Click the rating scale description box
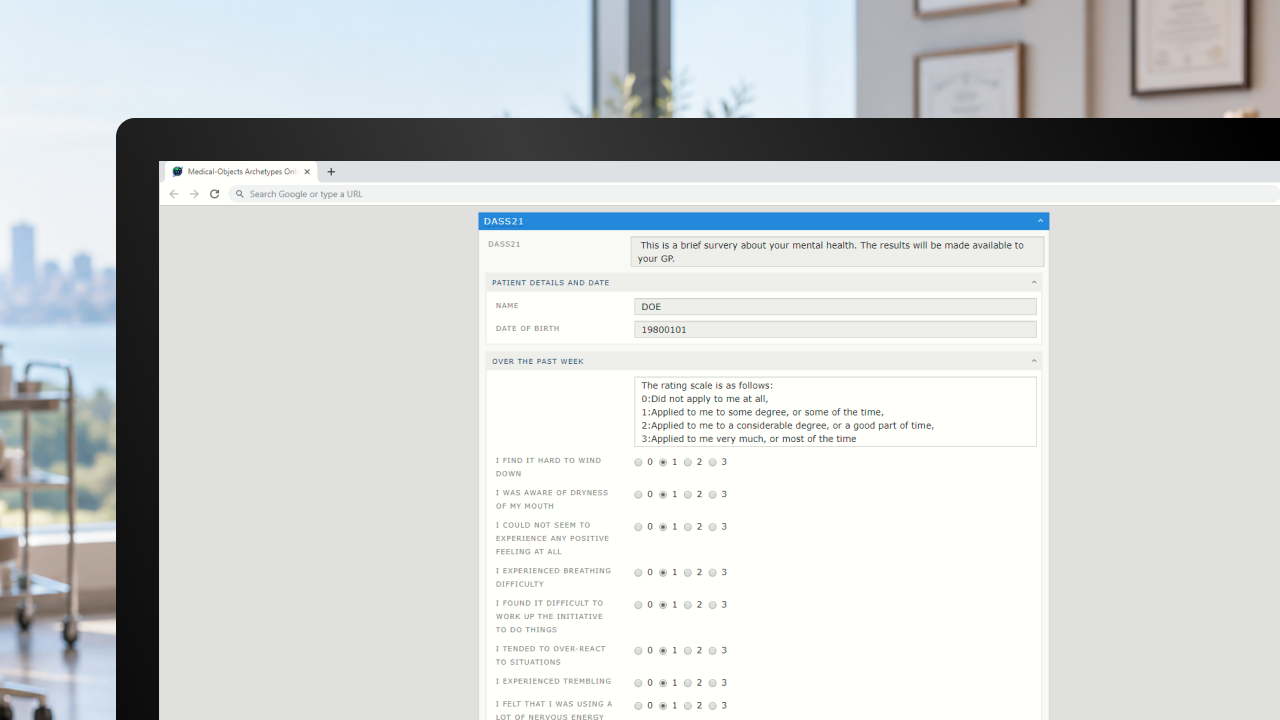 coord(835,412)
